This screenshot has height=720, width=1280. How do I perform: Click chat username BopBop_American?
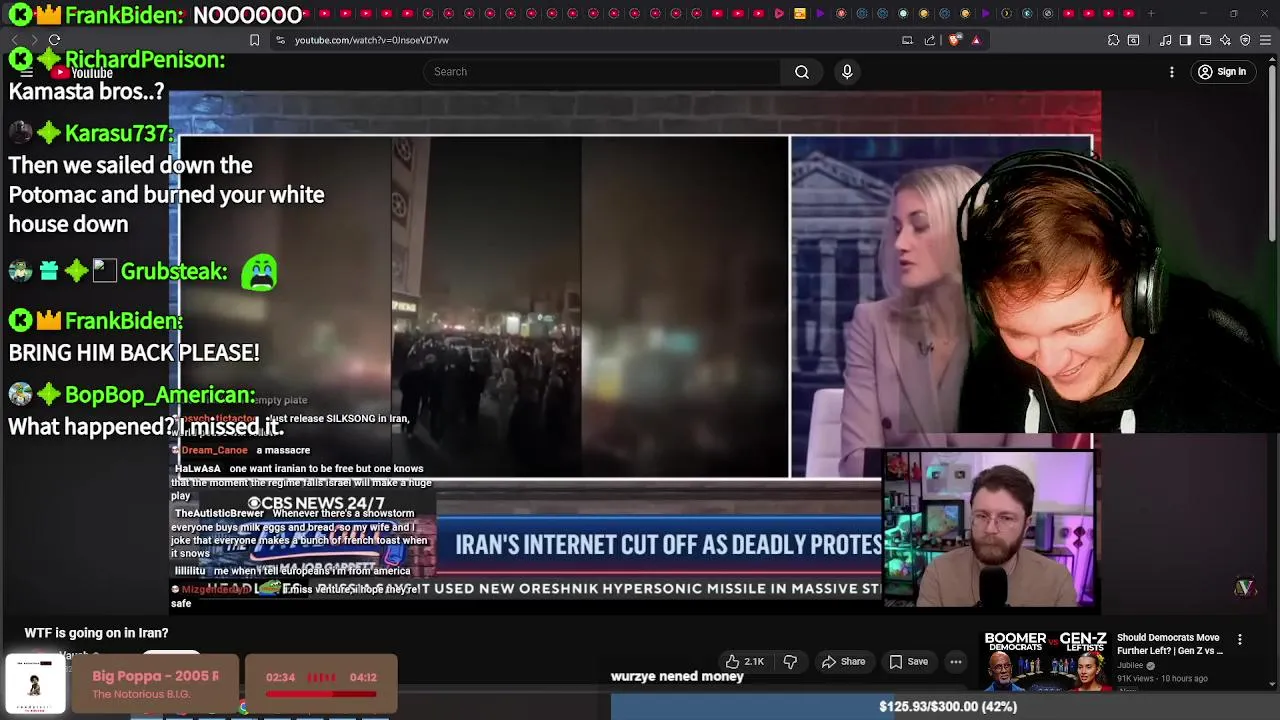click(x=160, y=395)
